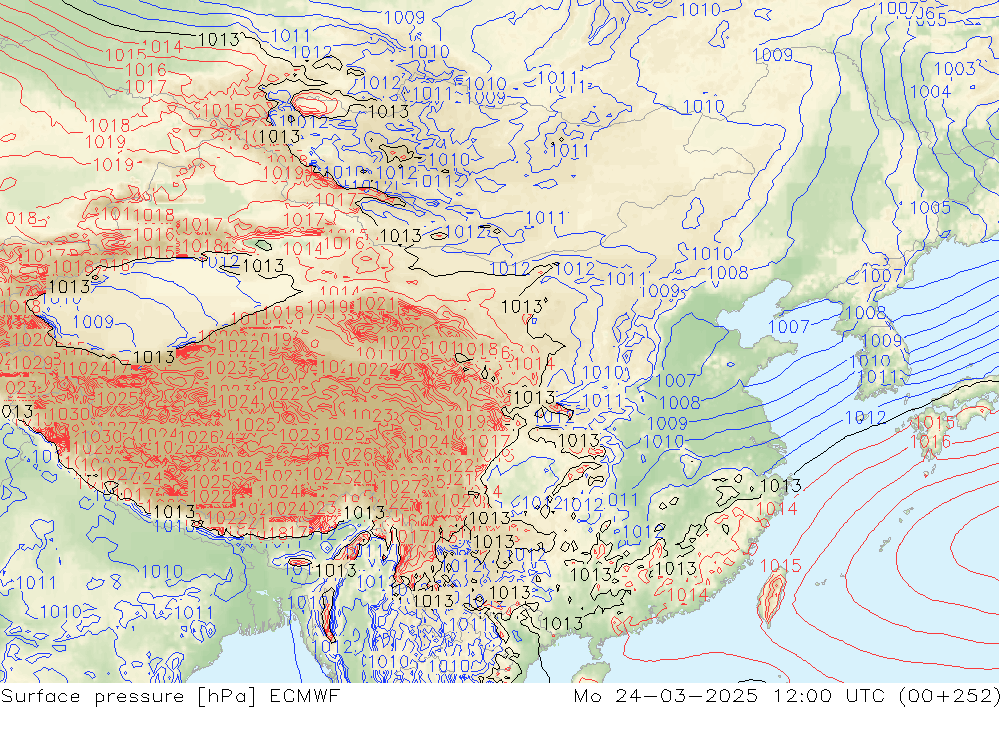Select the red 1018 label in the upper left
Screen dimensions: 1000x733
[109, 126]
